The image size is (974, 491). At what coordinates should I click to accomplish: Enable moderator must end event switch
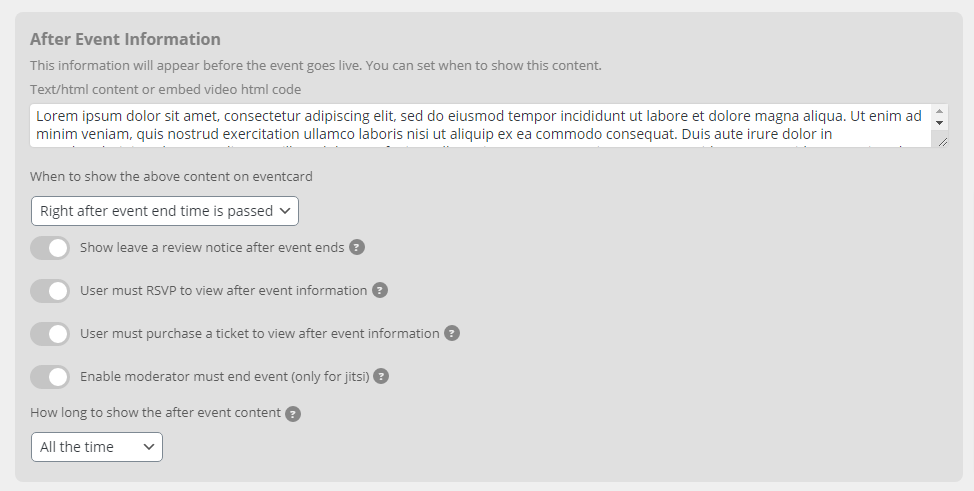point(50,377)
